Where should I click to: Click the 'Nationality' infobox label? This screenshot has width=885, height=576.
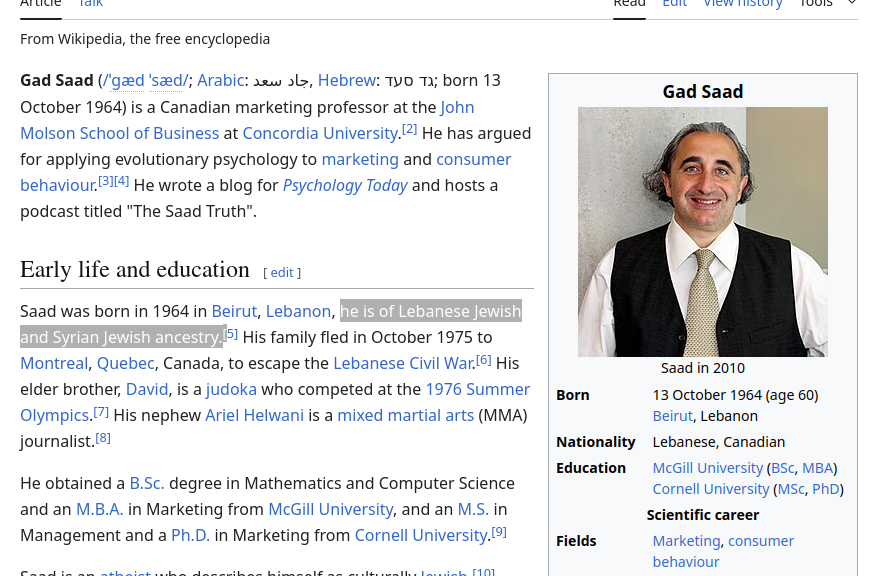(x=595, y=442)
